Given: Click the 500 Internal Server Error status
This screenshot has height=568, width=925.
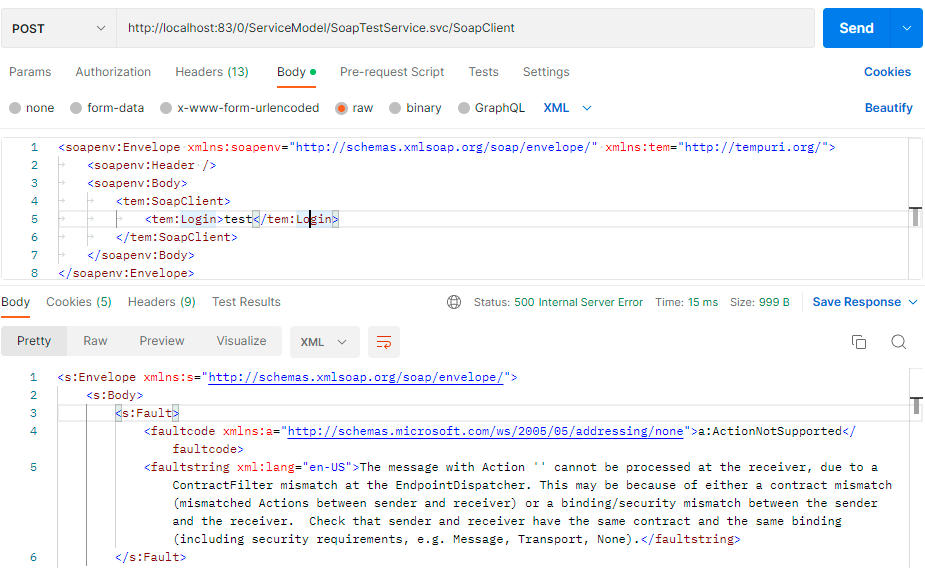Looking at the screenshot, I should click(x=578, y=302).
